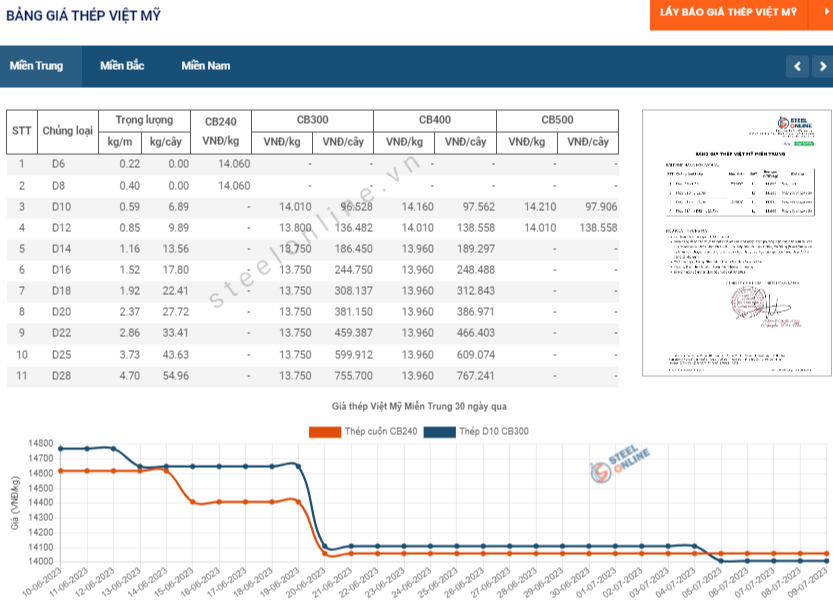
Task: Select the D18 row label
Action: click(61, 291)
